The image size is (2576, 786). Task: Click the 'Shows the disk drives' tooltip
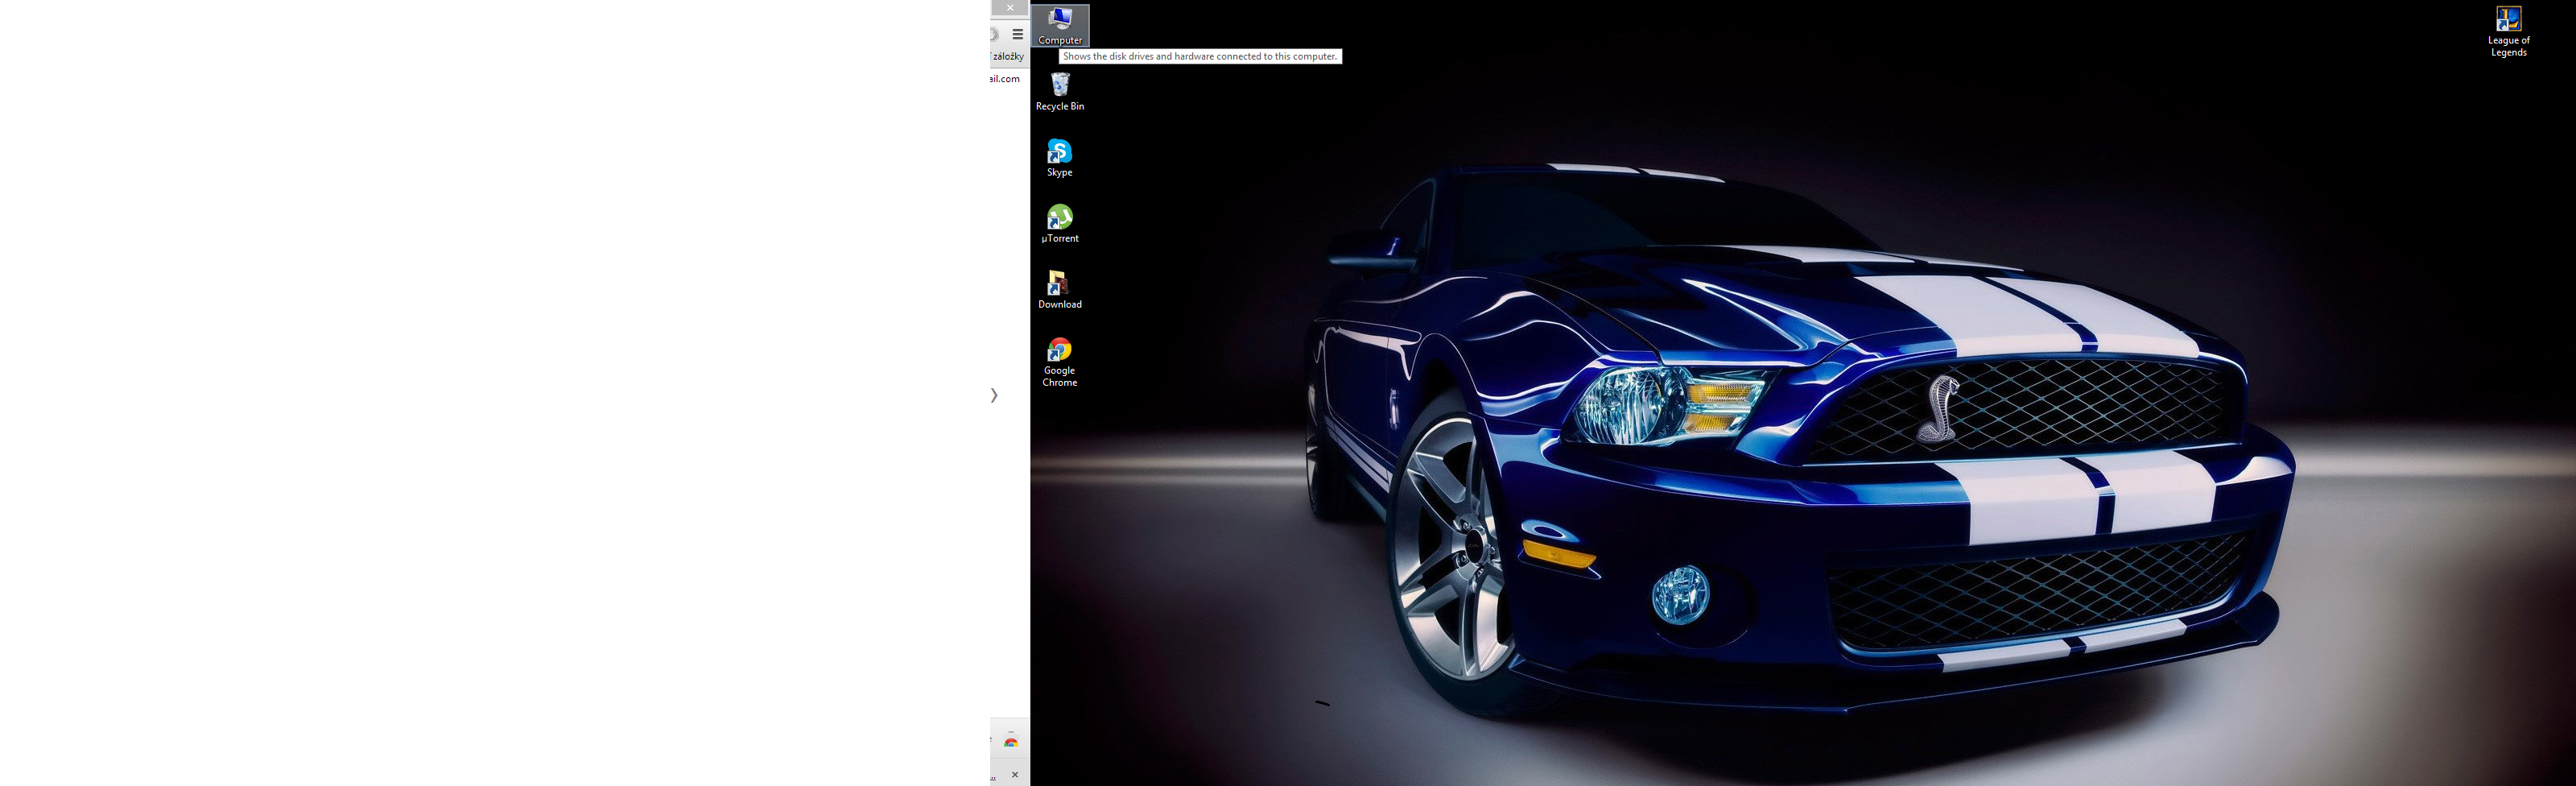tap(1199, 57)
